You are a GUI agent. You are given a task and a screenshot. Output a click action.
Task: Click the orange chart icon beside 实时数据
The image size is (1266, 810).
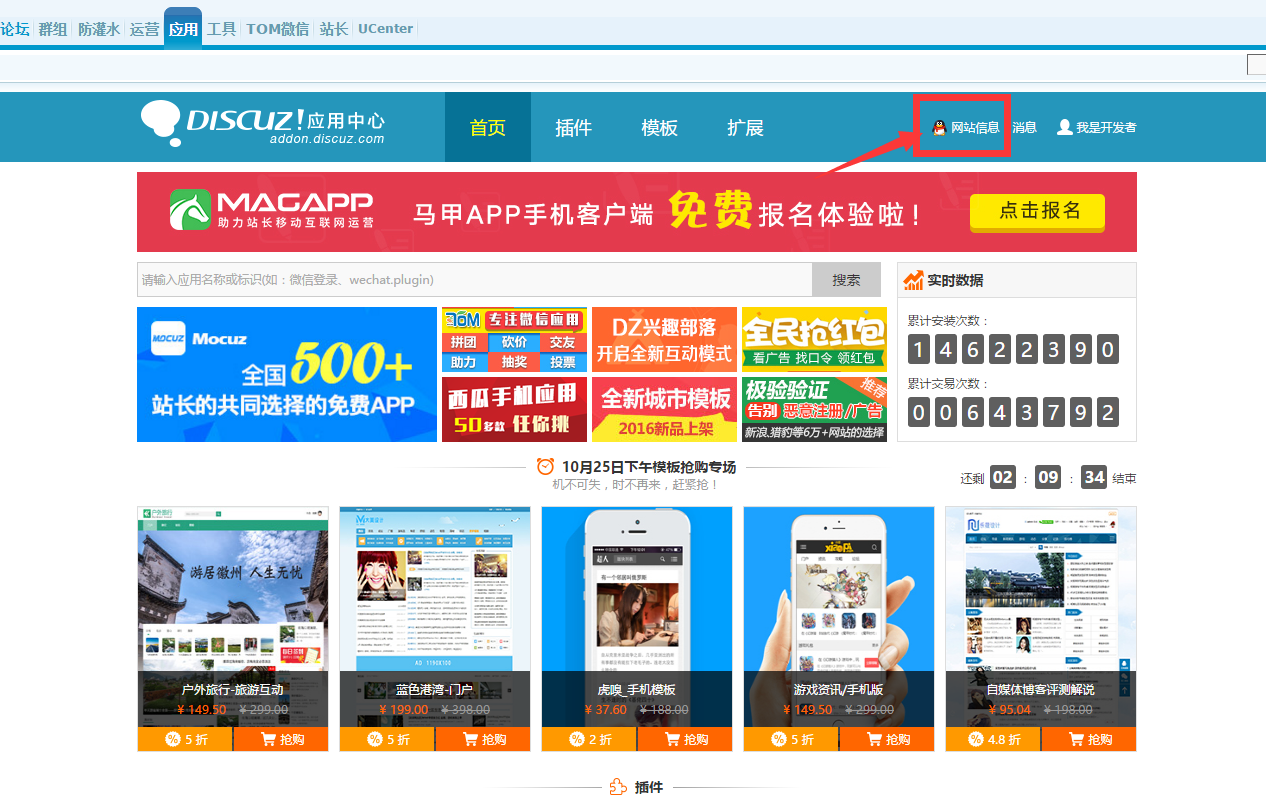coord(913,280)
